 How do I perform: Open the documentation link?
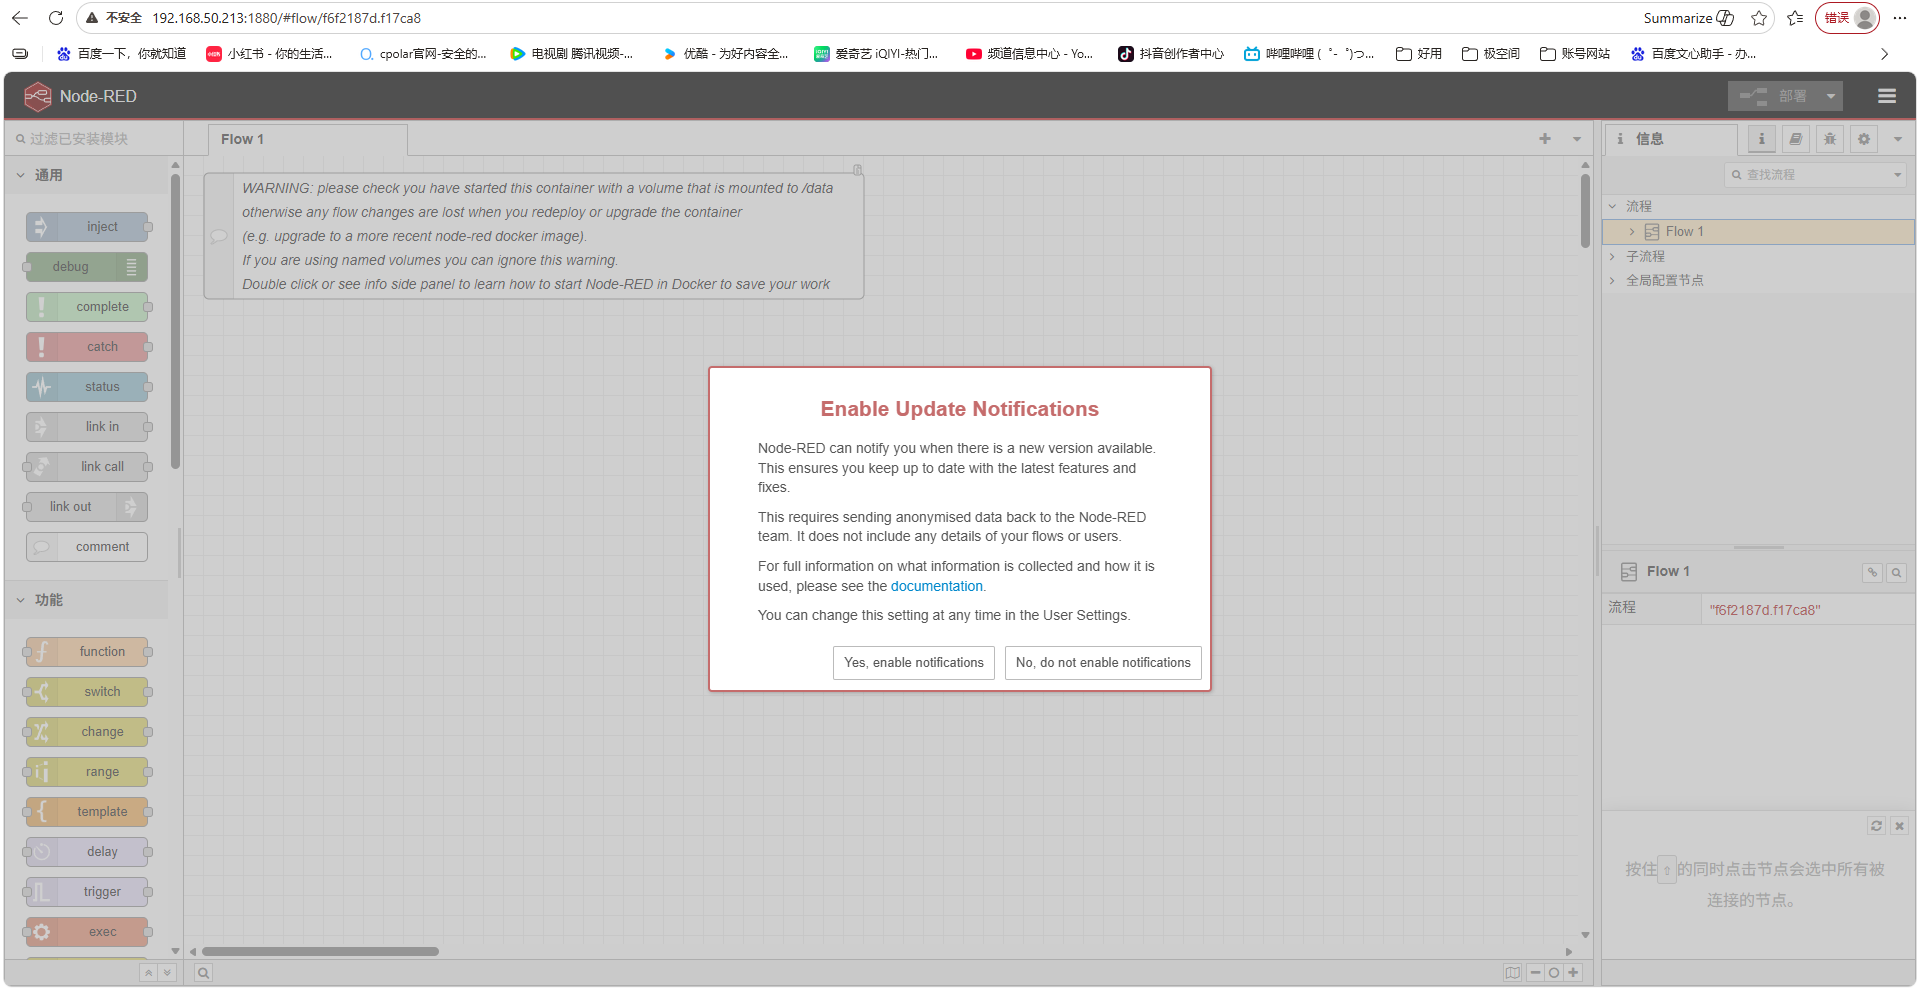[936, 587]
